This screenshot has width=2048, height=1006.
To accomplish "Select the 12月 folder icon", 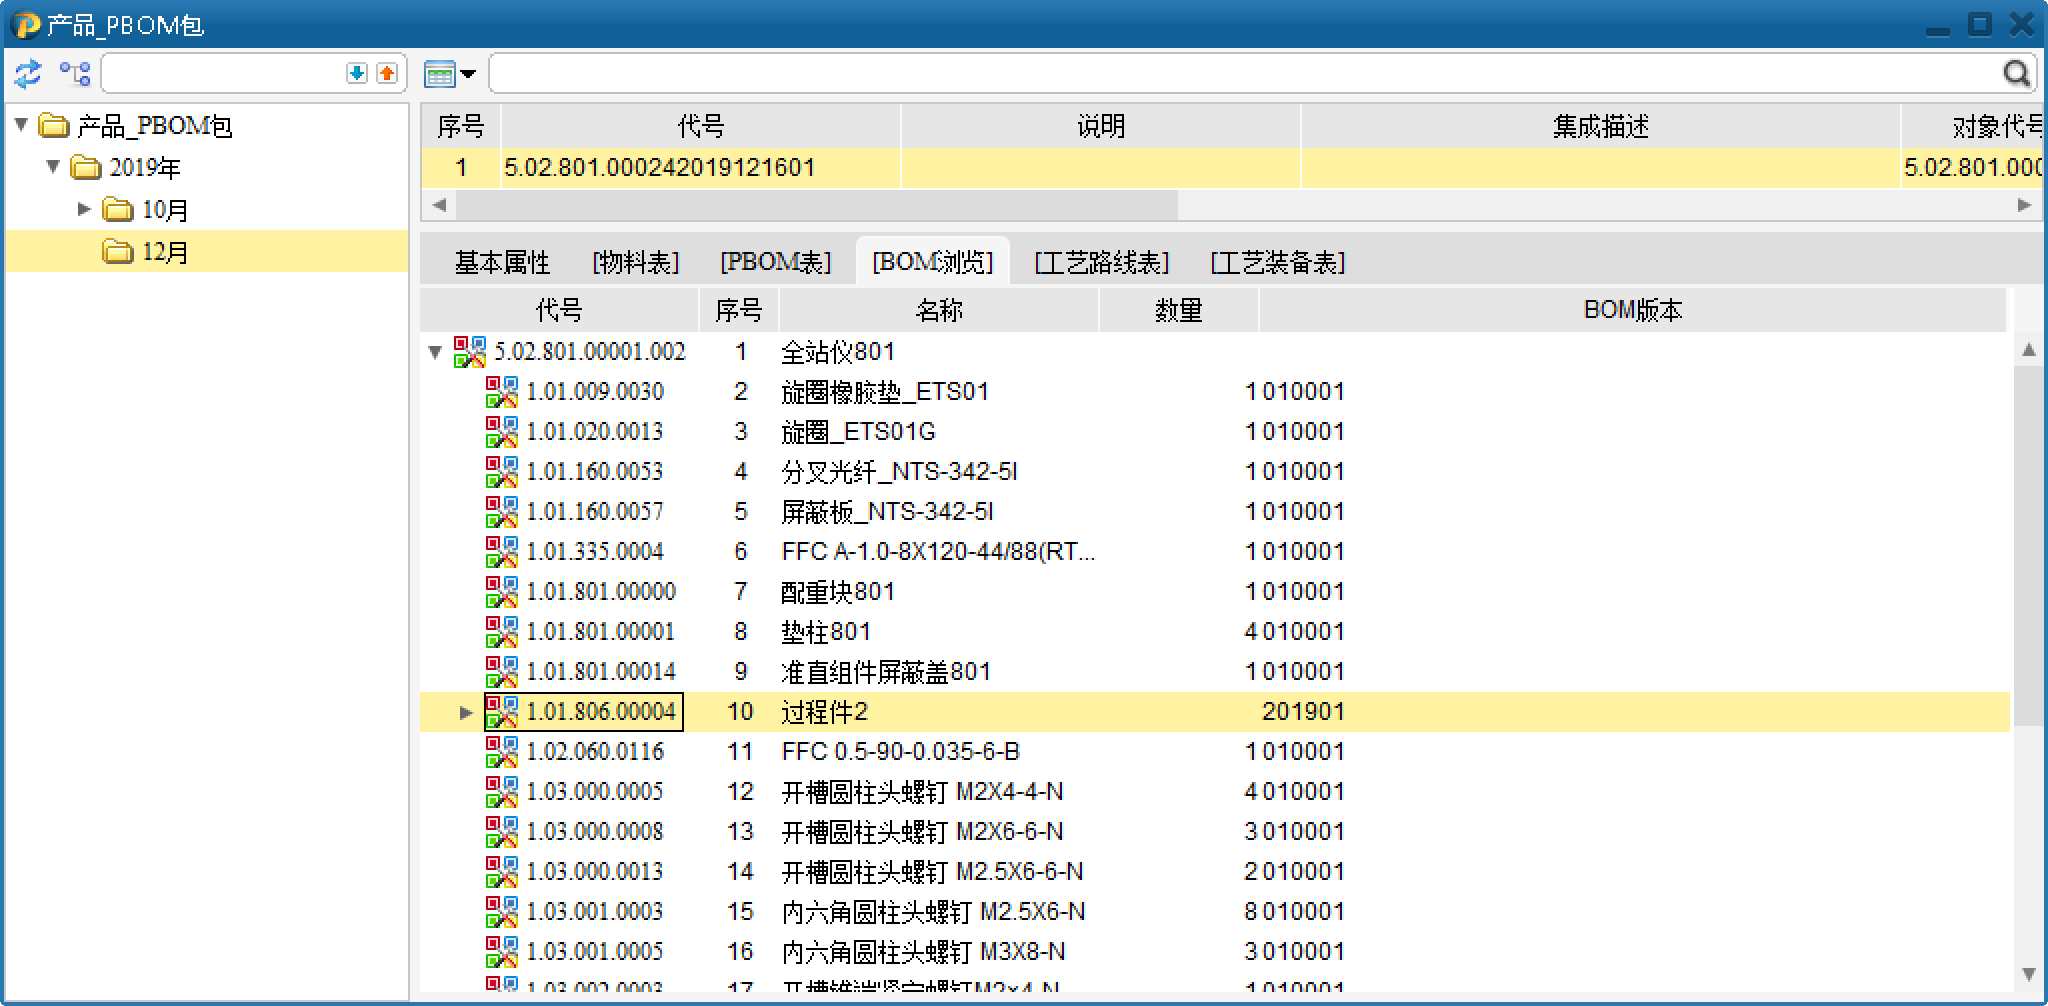I will (x=118, y=252).
